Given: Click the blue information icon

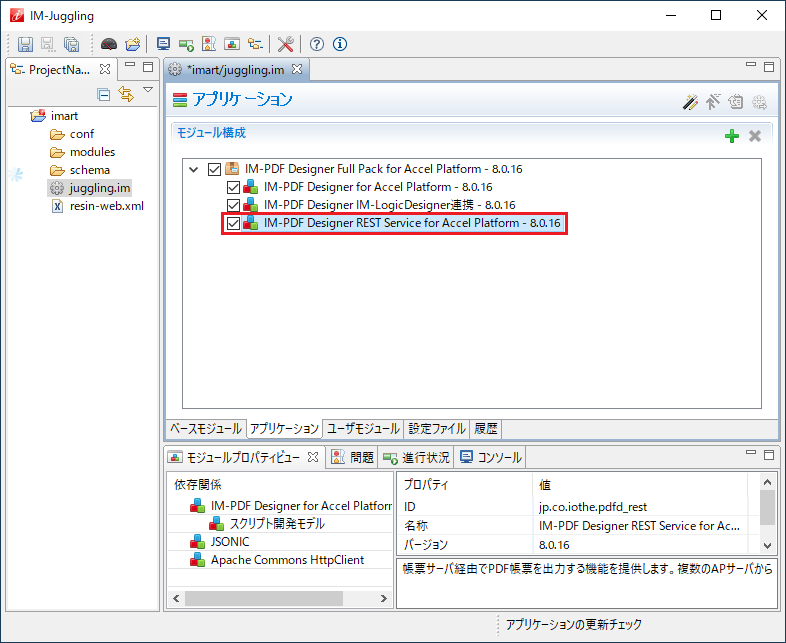Looking at the screenshot, I should (x=340, y=44).
